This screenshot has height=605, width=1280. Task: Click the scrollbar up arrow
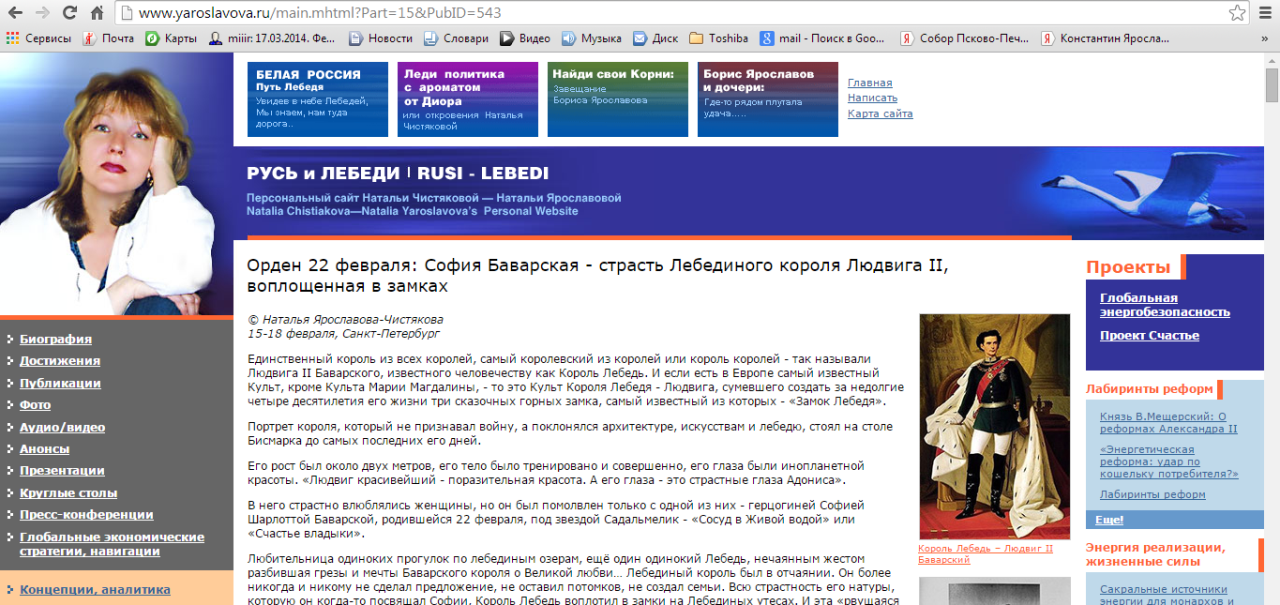[1271, 60]
